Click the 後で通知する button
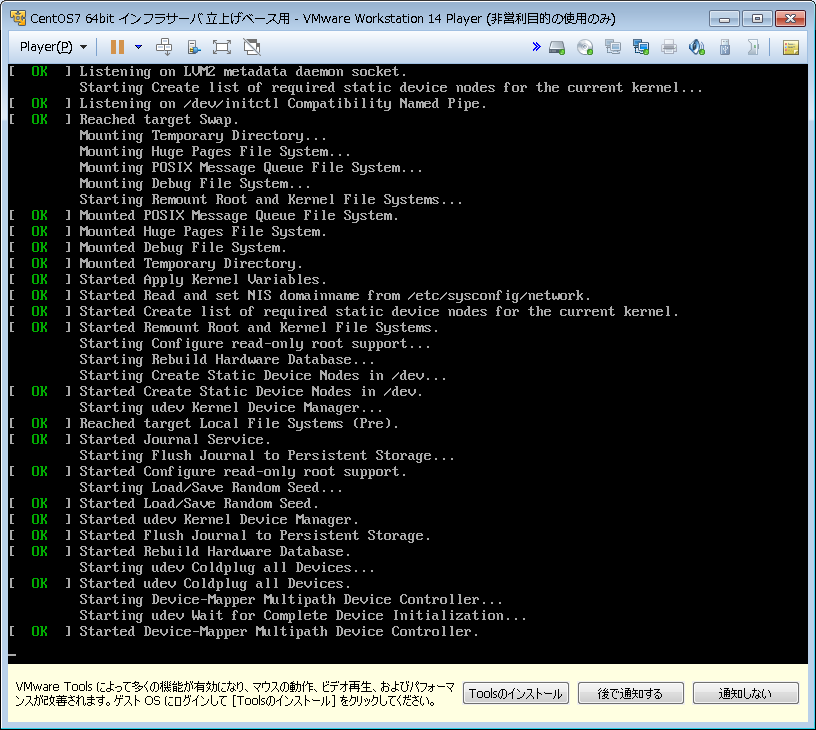Image resolution: width=816 pixels, height=730 pixels. click(630, 694)
